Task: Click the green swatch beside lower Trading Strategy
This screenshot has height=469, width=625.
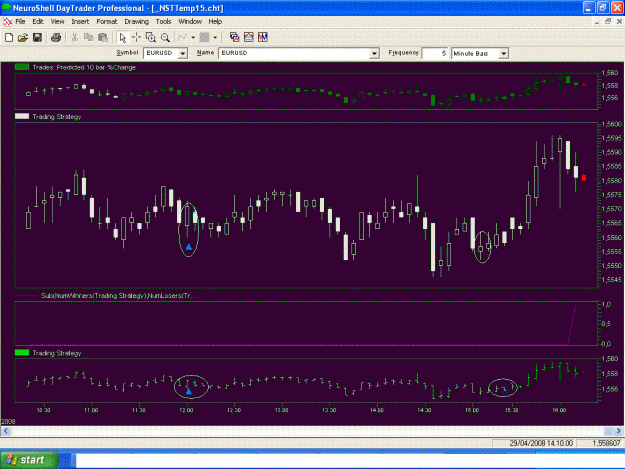Action: (22, 353)
